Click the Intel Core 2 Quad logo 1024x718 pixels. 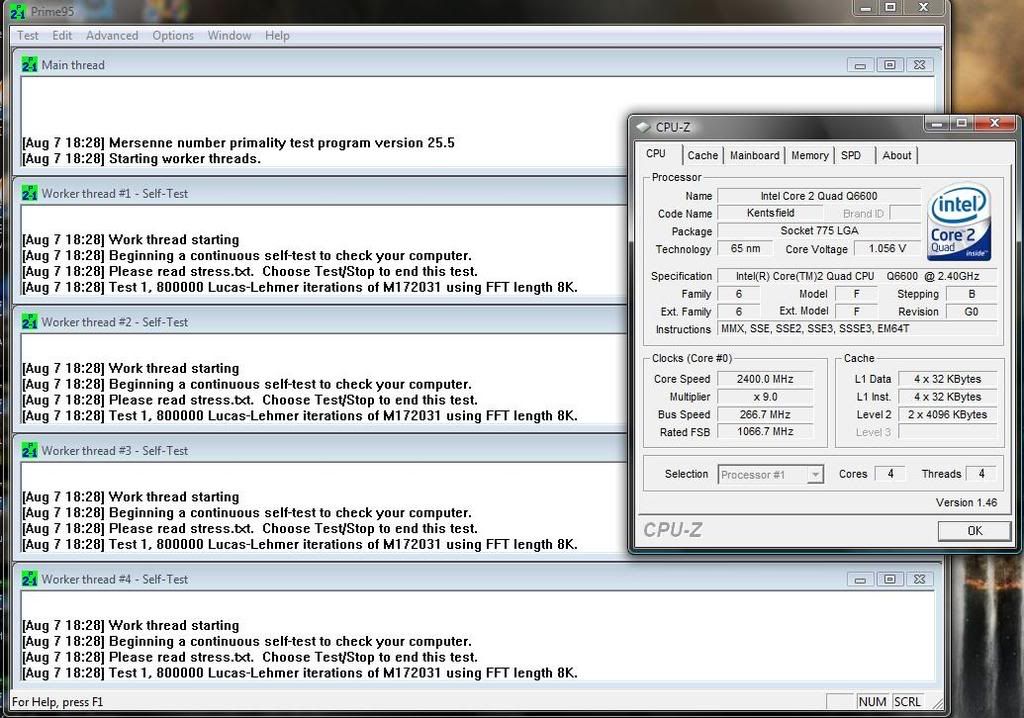[959, 222]
